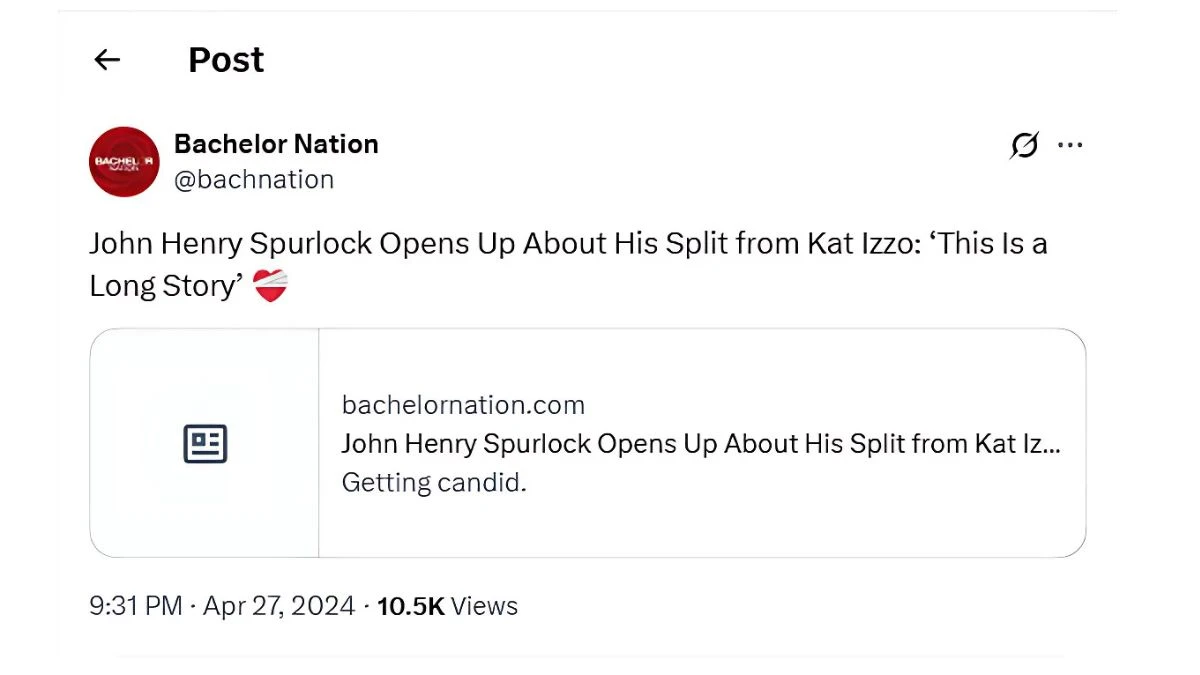The height and width of the screenshot is (675, 1200).
Task: Open the Grok explanation icon
Action: click(x=1024, y=145)
